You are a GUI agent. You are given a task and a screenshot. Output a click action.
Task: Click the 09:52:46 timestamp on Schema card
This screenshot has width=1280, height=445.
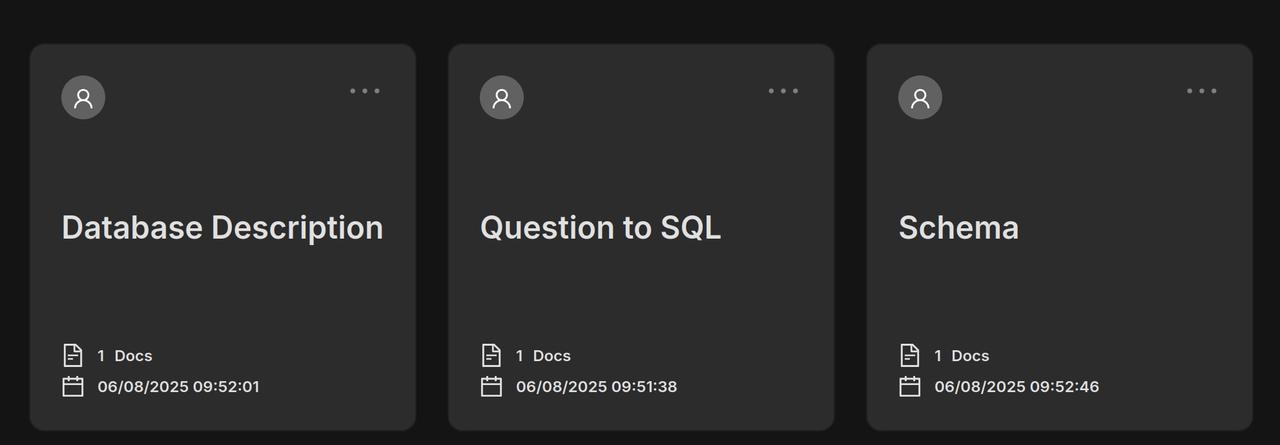1016,387
